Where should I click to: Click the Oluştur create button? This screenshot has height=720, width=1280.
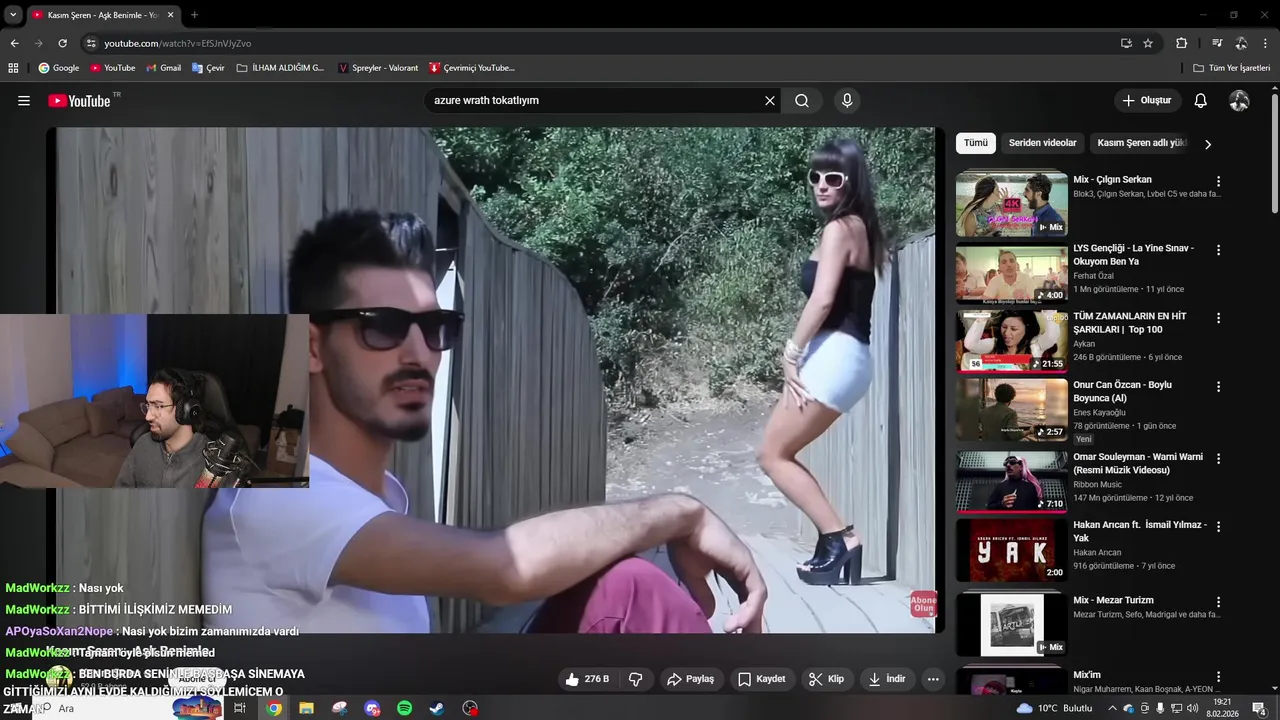[x=1147, y=101]
